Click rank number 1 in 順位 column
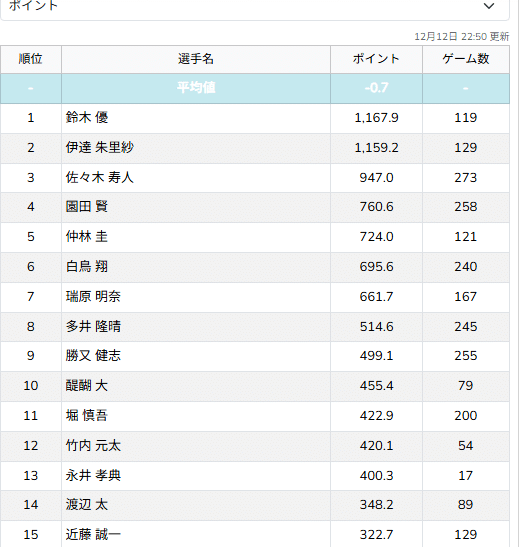This screenshot has height=547, width=519. tap(31, 118)
